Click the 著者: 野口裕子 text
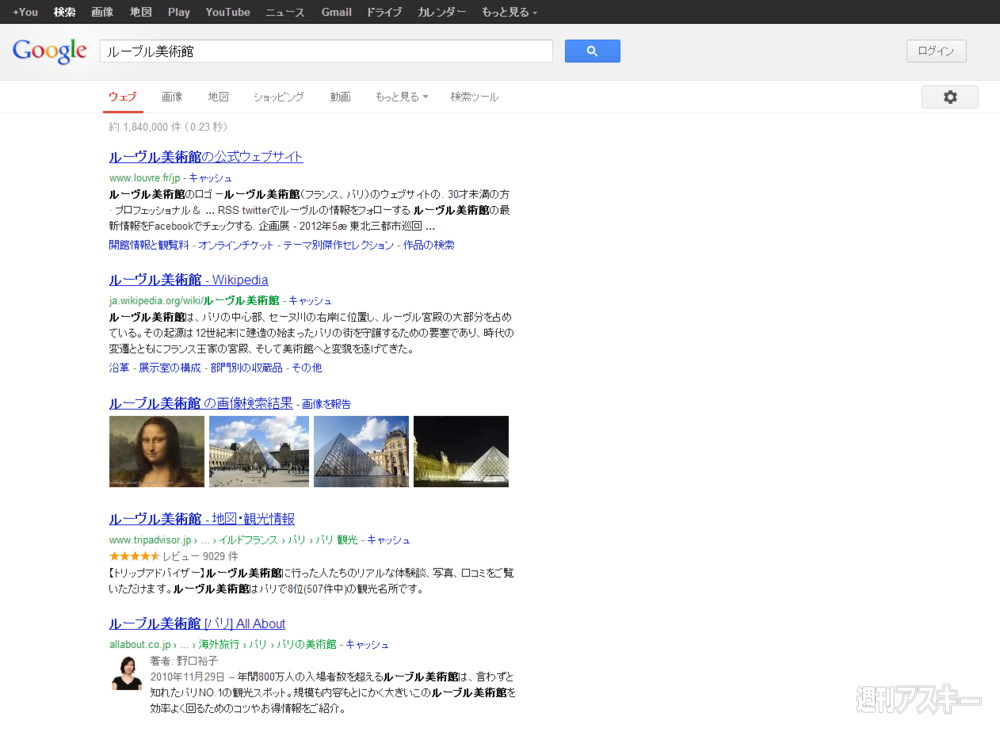Image resolution: width=1000 pixels, height=732 pixels. (184, 661)
